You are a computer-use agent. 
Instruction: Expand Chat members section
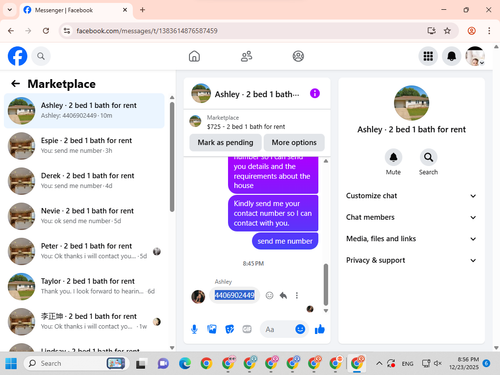point(411,217)
